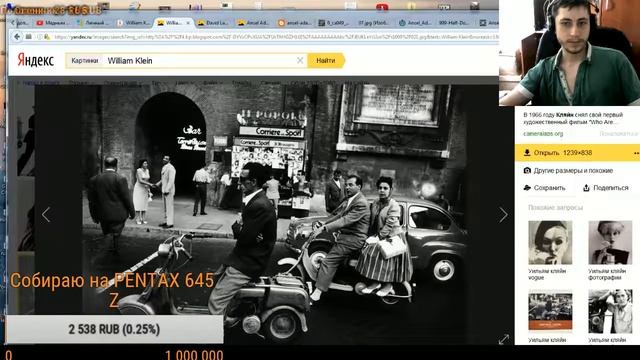Click camera icon beside Другие размеры
This screenshot has width=640, height=360.
point(527,171)
